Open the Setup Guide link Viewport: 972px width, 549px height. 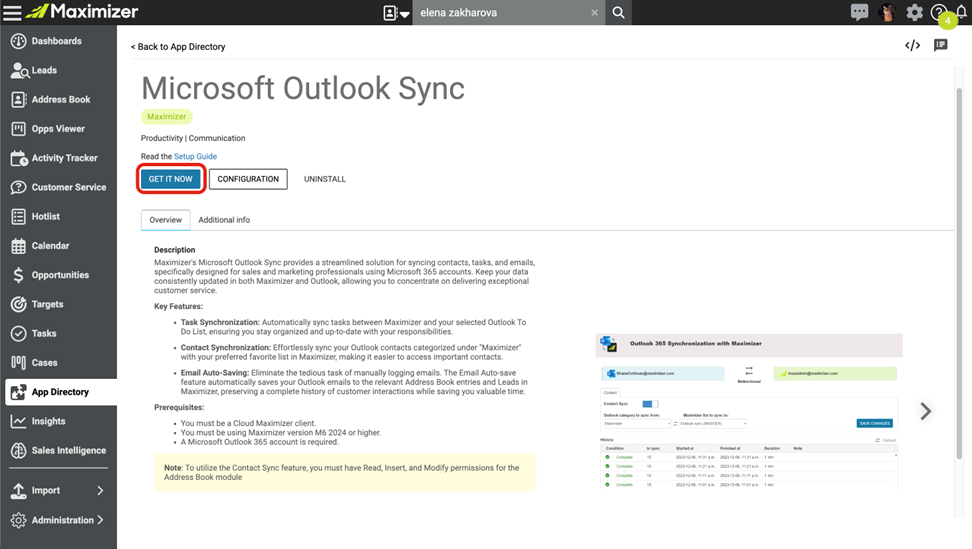click(x=195, y=157)
